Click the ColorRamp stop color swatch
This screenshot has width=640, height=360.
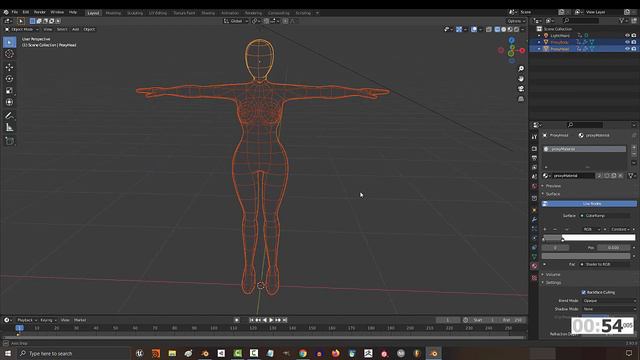click(x=586, y=256)
